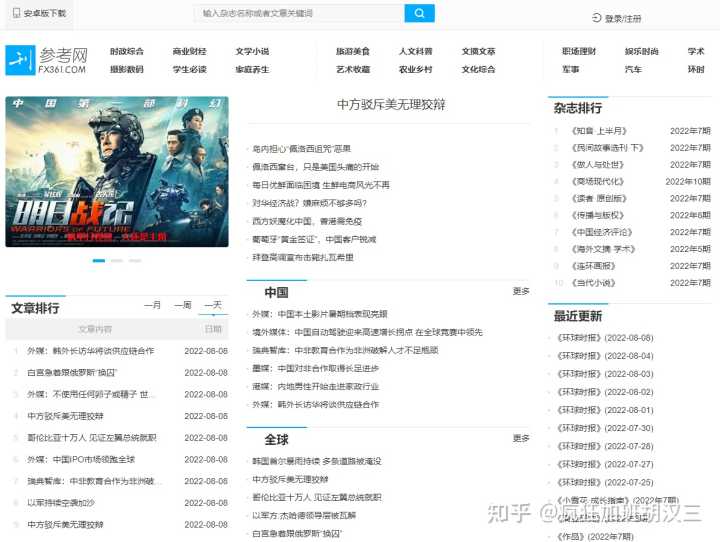Viewport: 720px width, 542px height.
Task: Select the second carousel indicator dot
Action: pyautogui.click(x=117, y=261)
